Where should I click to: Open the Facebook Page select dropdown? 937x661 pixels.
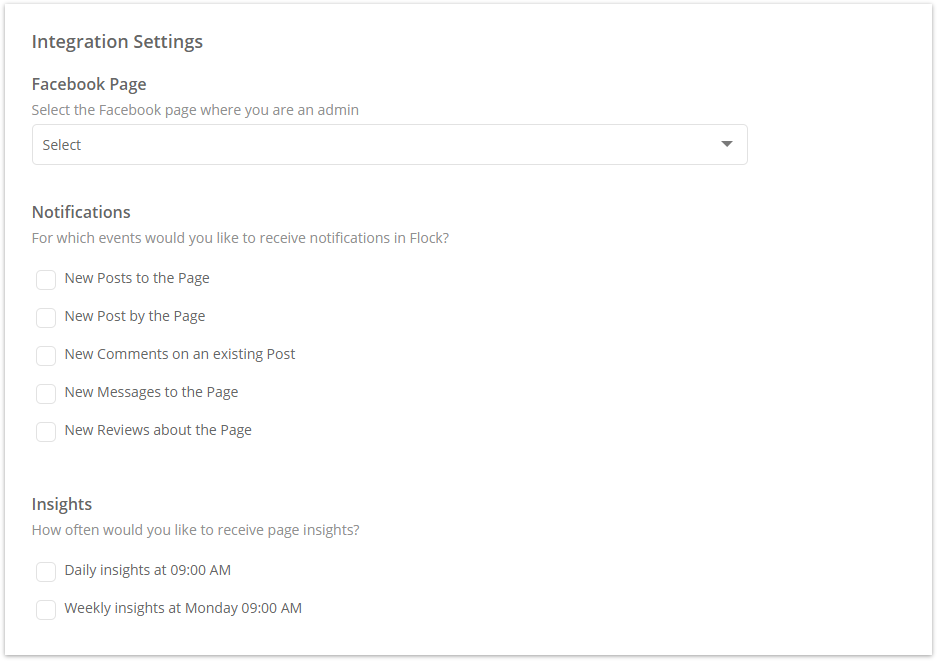[x=390, y=145]
